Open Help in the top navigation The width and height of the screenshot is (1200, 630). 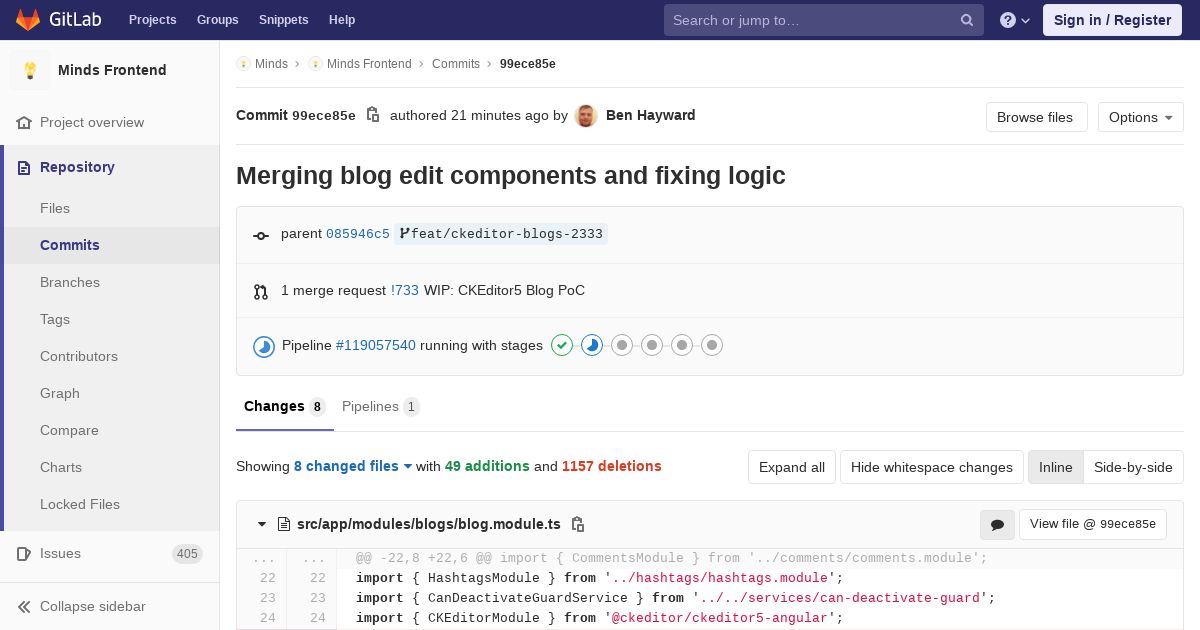point(342,20)
